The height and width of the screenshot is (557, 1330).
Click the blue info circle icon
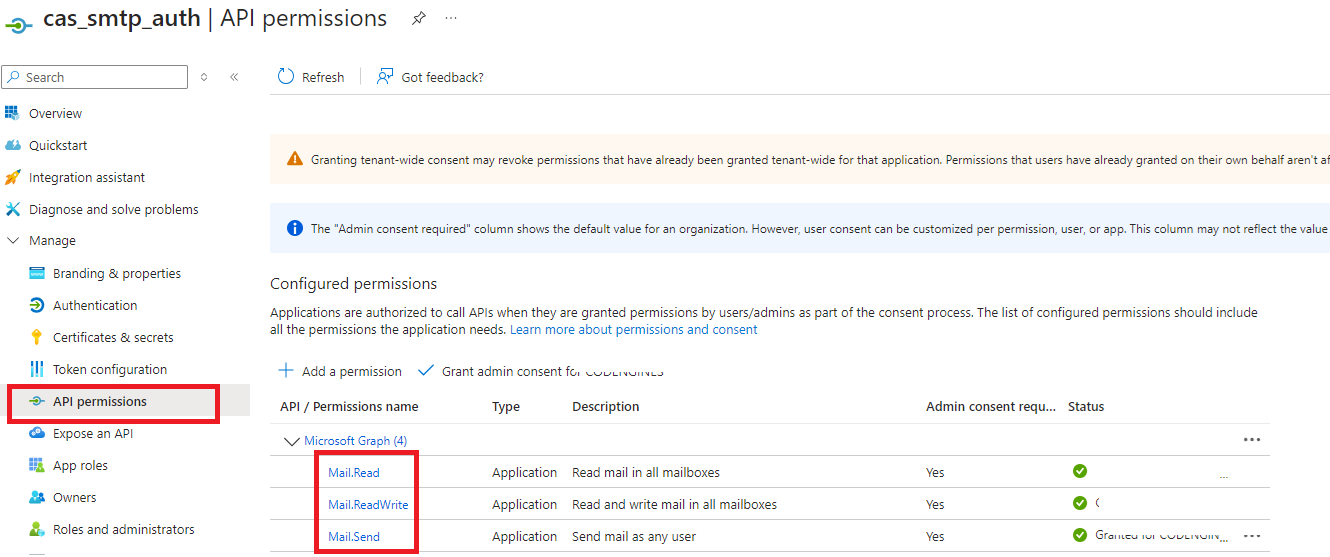pyautogui.click(x=295, y=228)
